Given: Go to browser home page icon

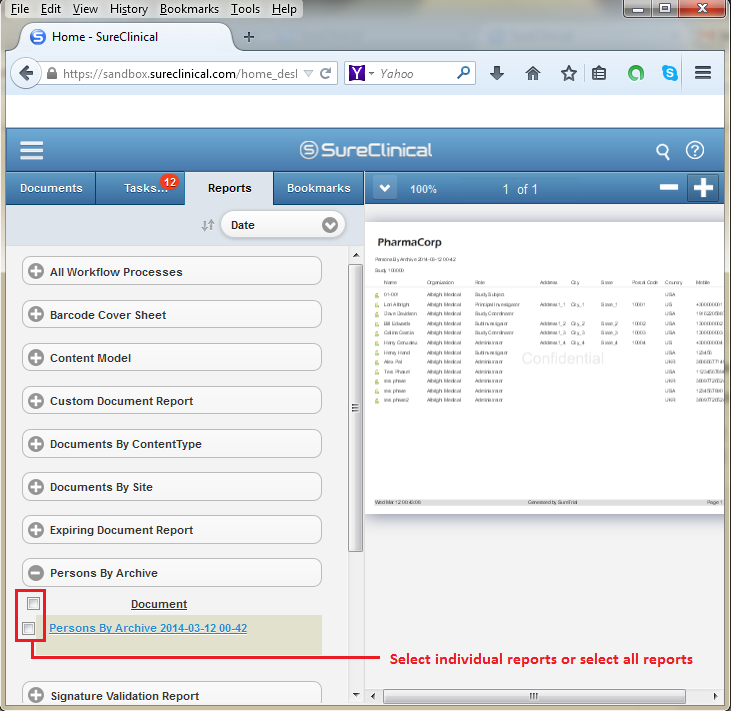Looking at the screenshot, I should [532, 73].
